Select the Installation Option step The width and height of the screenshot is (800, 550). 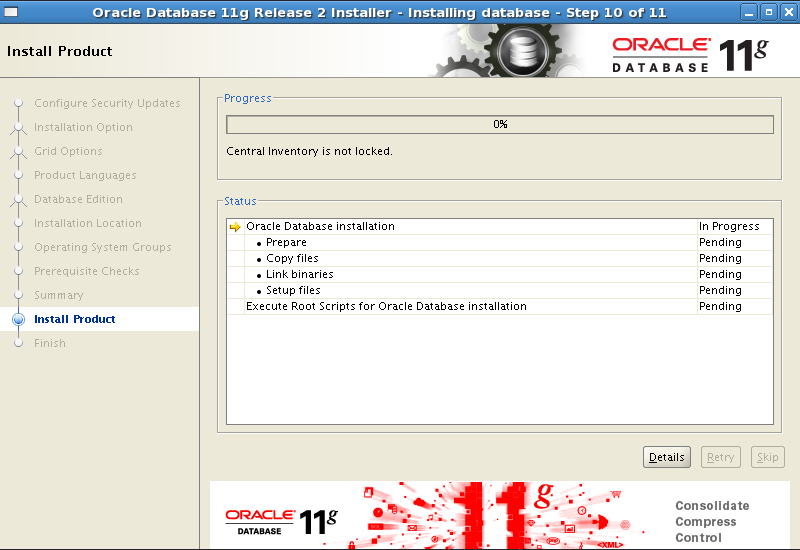click(x=83, y=127)
